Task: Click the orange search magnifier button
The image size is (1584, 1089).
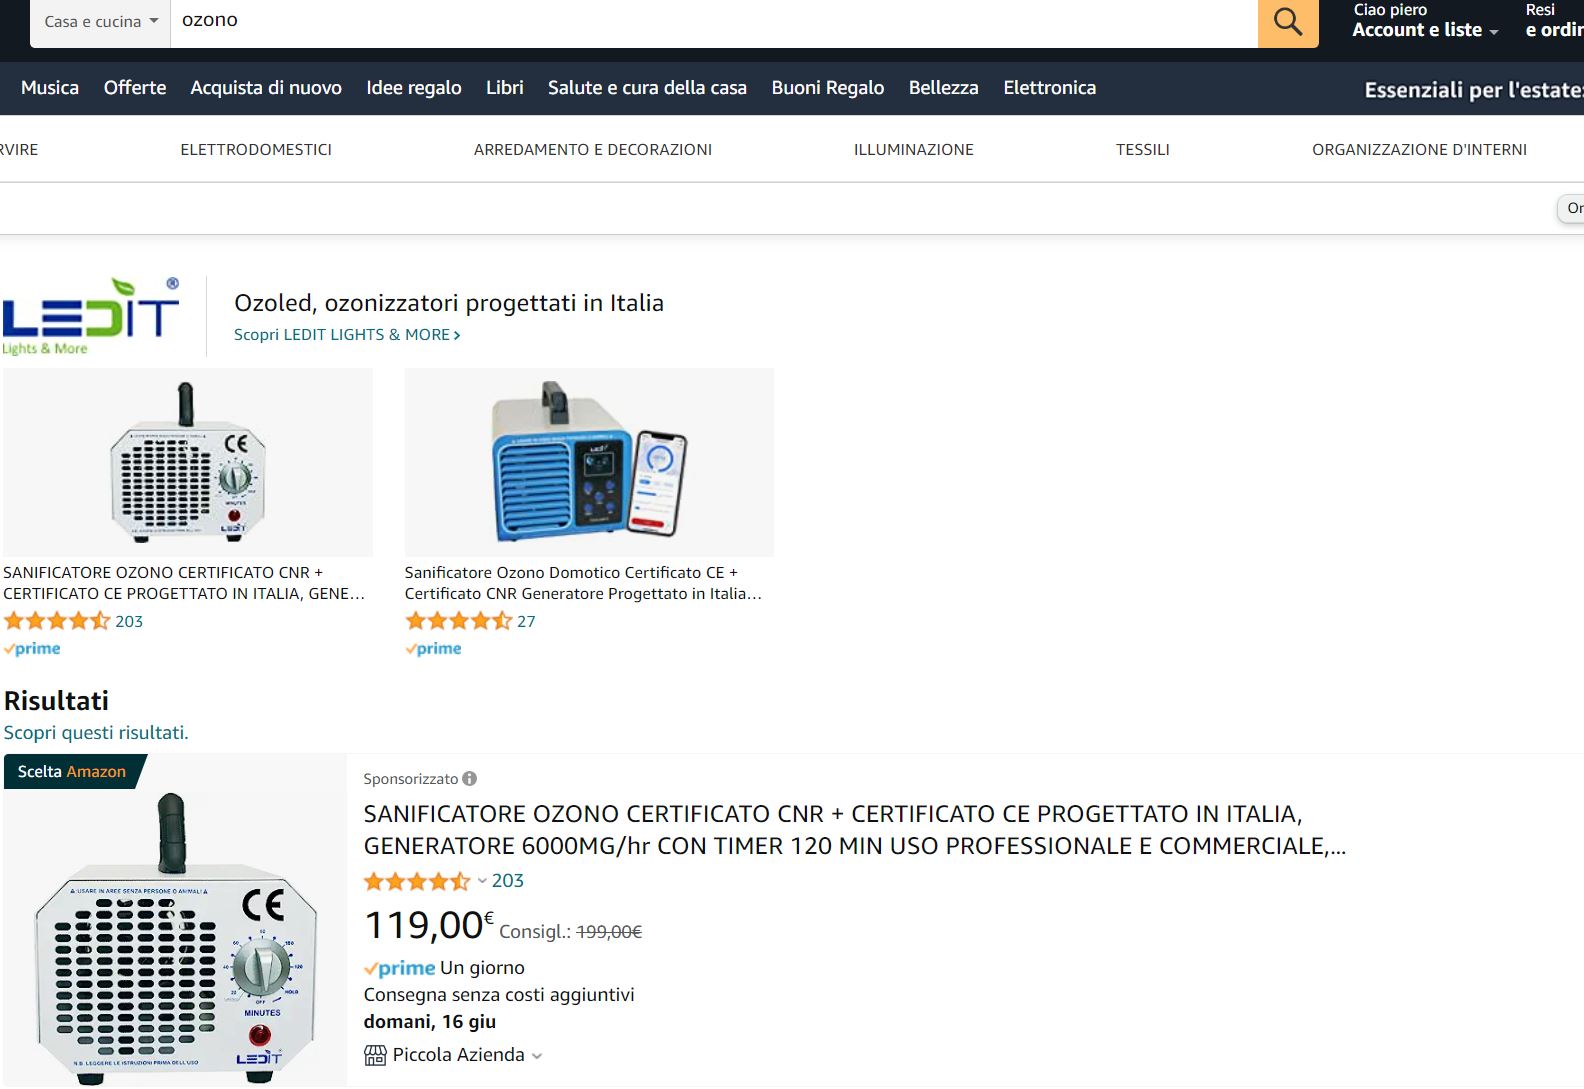Action: pos(1288,21)
